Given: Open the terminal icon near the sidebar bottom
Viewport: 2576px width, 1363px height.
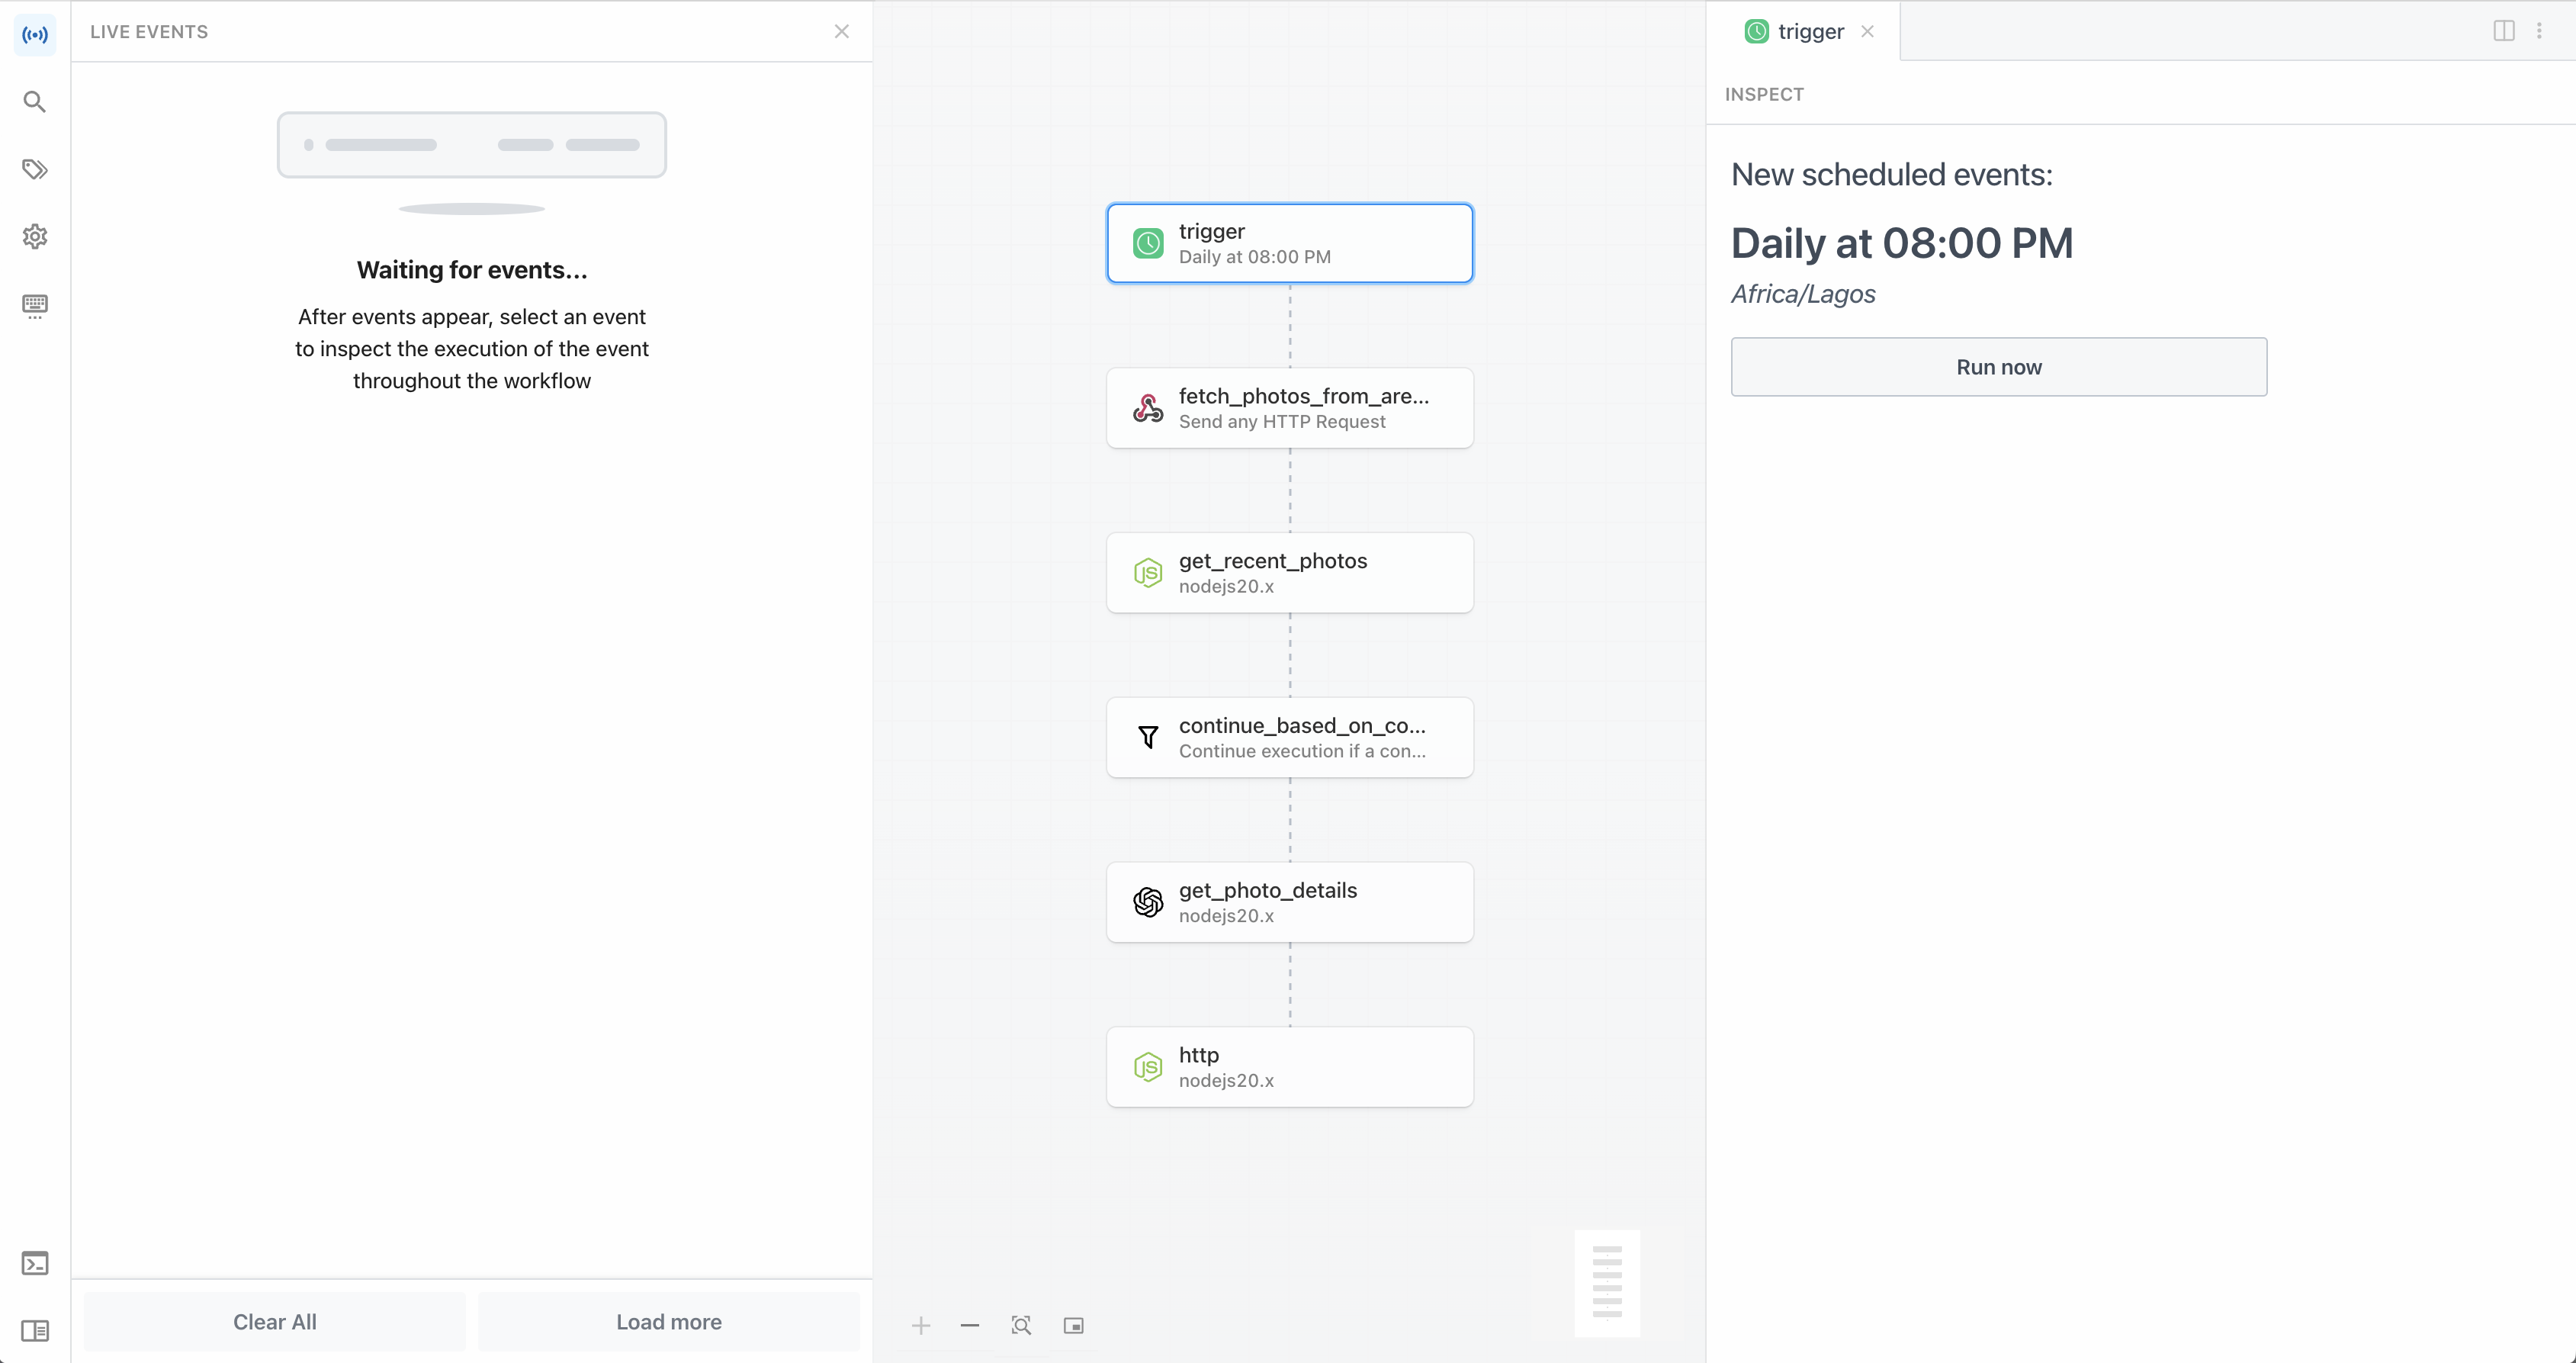Looking at the screenshot, I should (35, 1263).
